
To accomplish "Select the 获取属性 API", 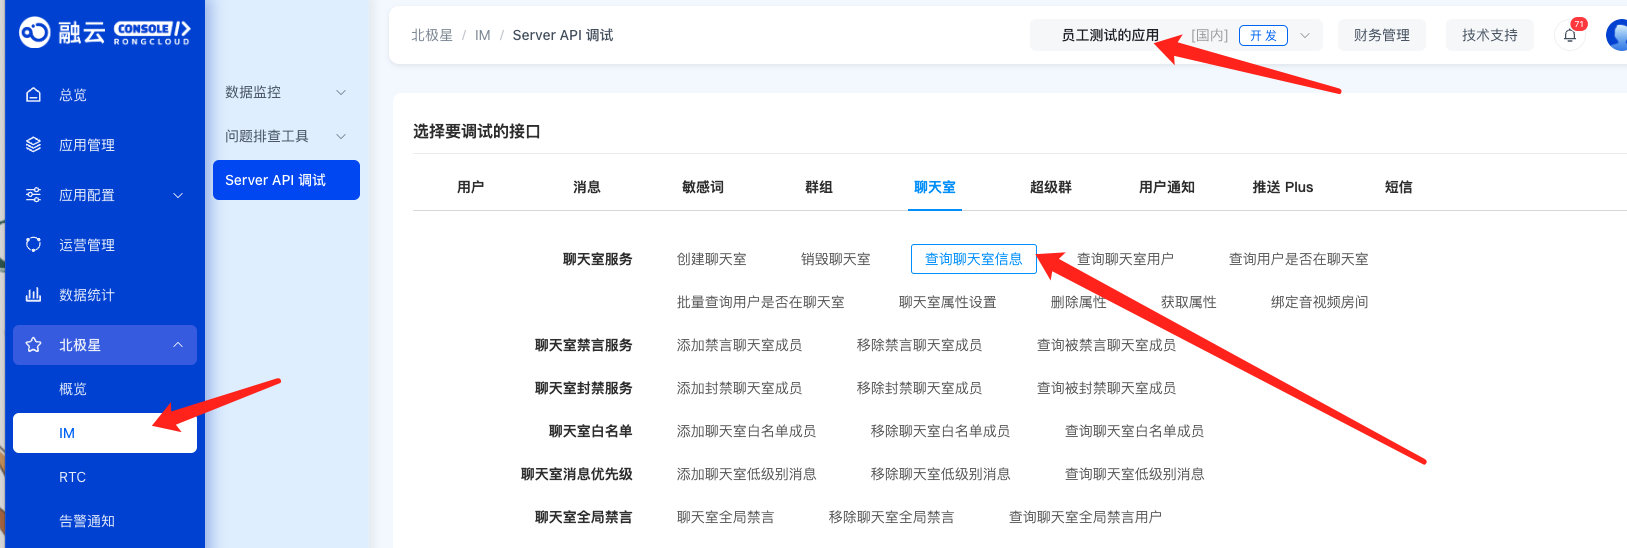I will coord(1189,302).
